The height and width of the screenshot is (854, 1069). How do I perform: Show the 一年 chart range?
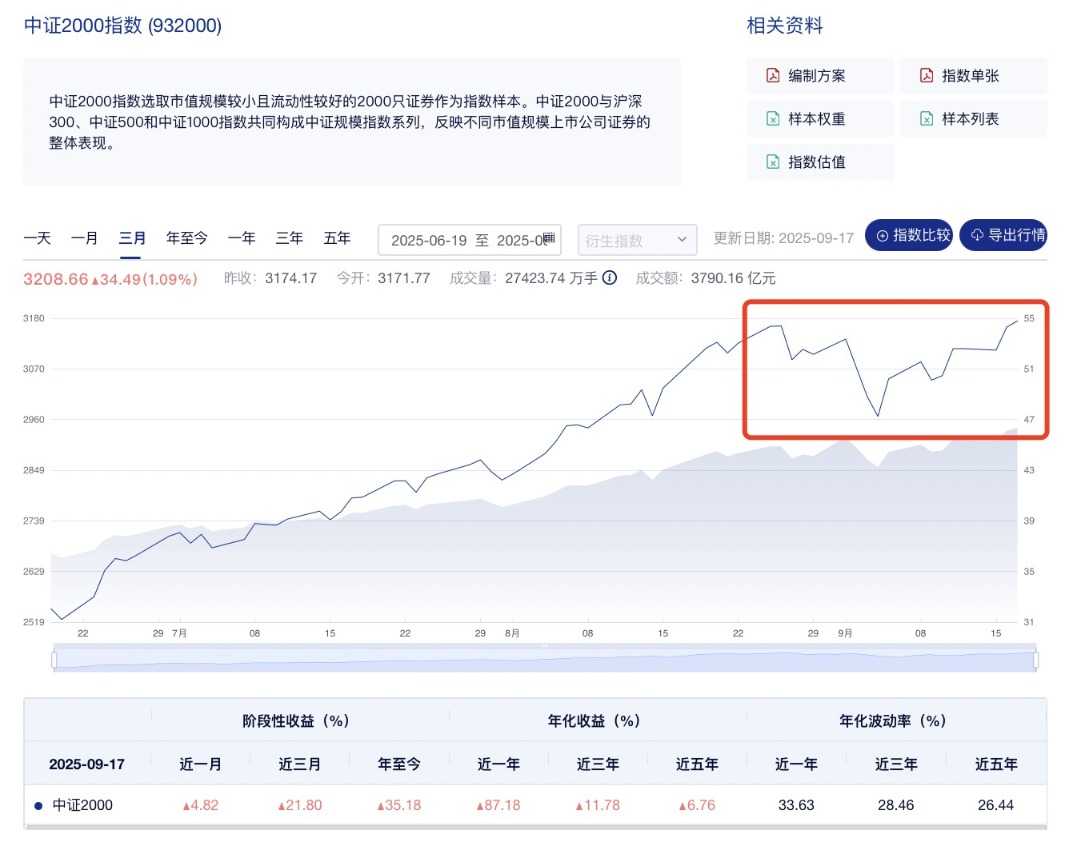pyautogui.click(x=241, y=238)
